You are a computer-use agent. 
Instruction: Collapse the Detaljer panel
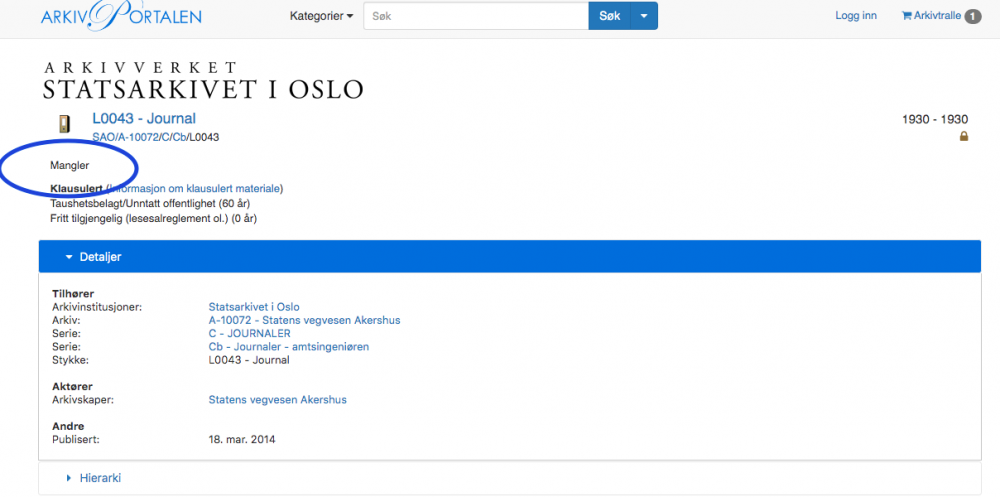[94, 257]
